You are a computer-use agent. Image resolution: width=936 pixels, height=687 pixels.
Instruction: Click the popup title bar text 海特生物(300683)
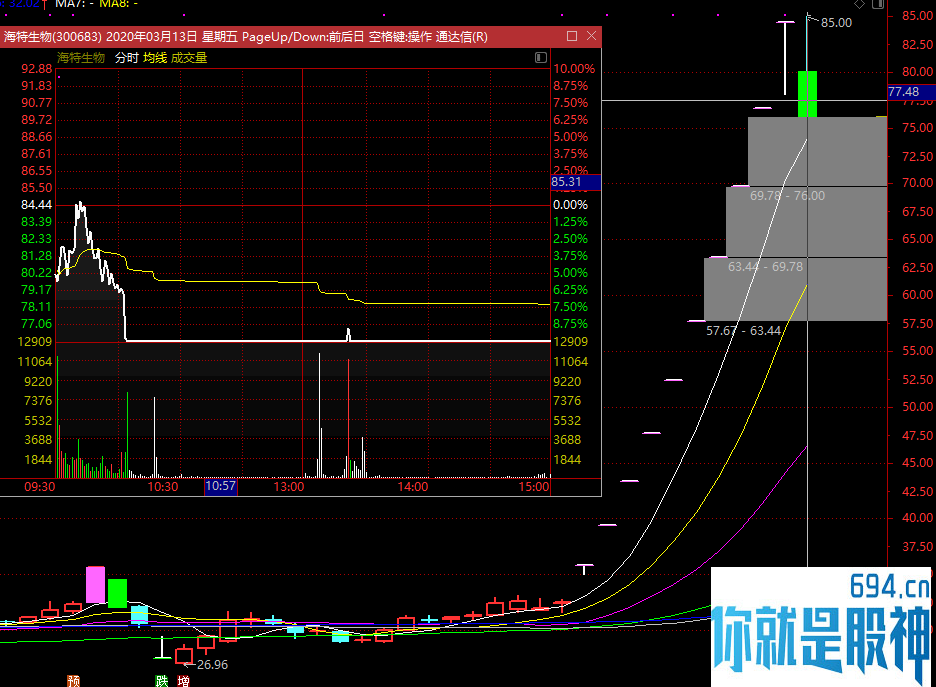tap(53, 37)
